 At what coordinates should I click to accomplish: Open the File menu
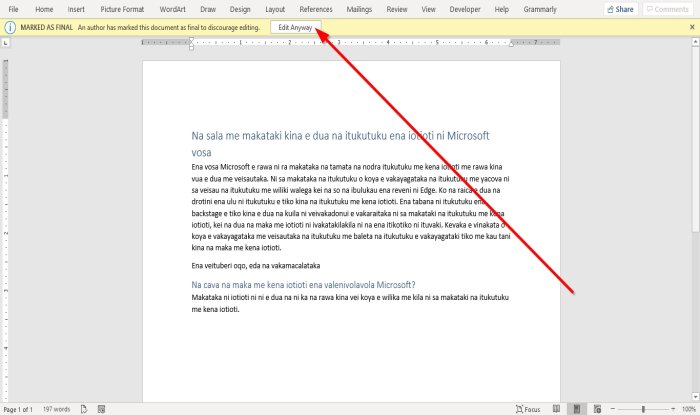(13, 9)
